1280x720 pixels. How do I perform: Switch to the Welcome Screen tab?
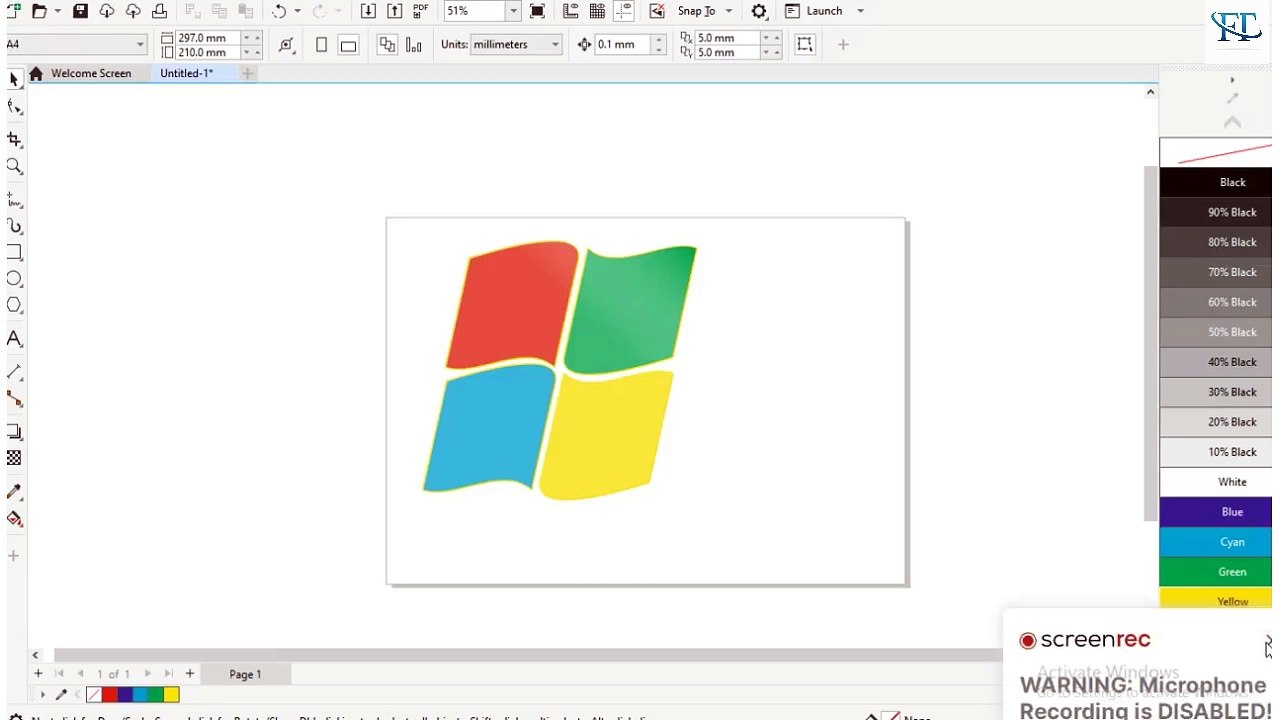click(91, 73)
